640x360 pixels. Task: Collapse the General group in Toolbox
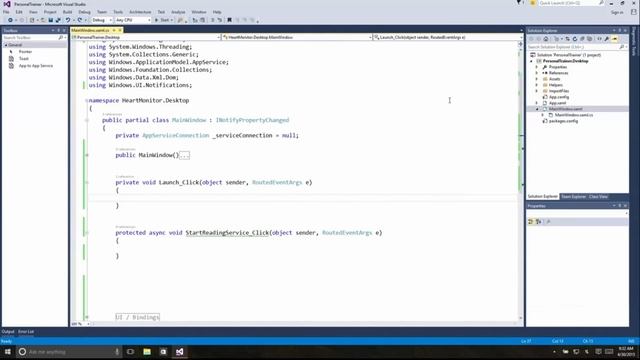[6, 45]
